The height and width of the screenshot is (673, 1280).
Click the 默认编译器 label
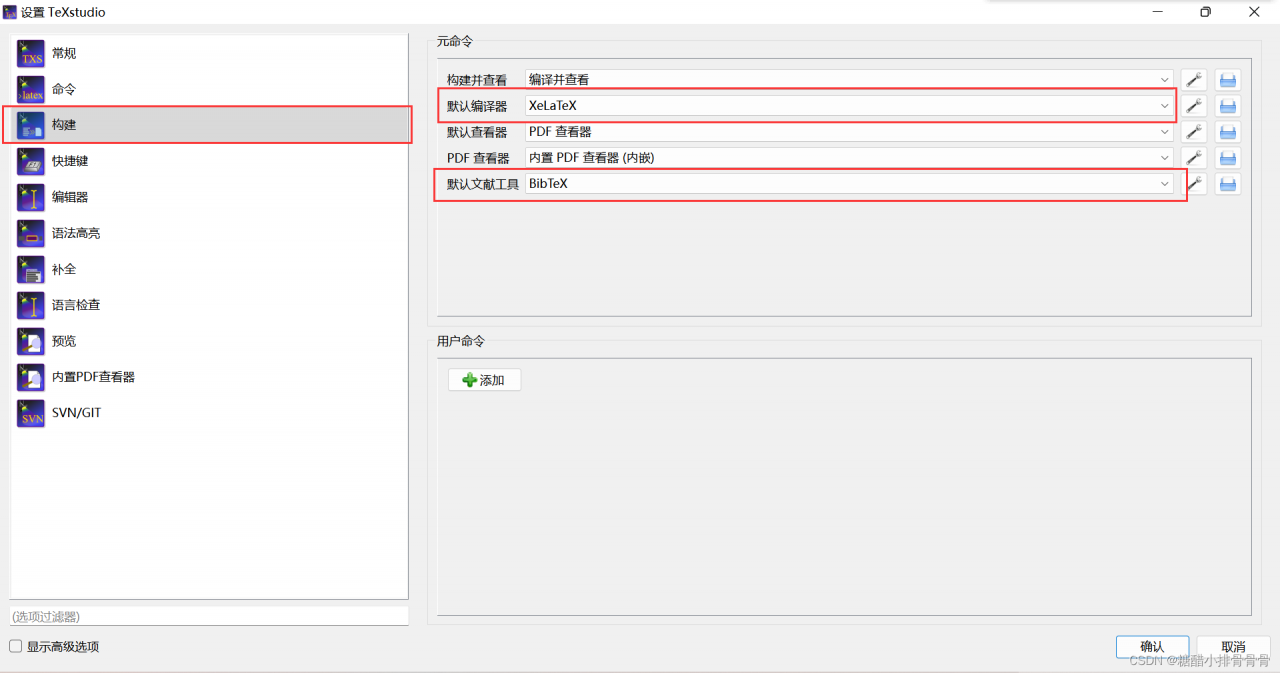pos(477,106)
